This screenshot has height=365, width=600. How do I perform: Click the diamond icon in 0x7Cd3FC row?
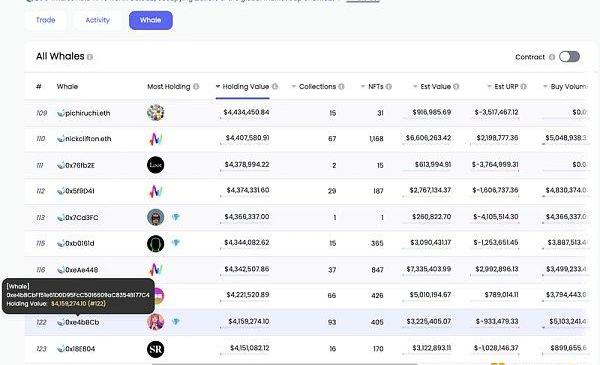point(176,217)
